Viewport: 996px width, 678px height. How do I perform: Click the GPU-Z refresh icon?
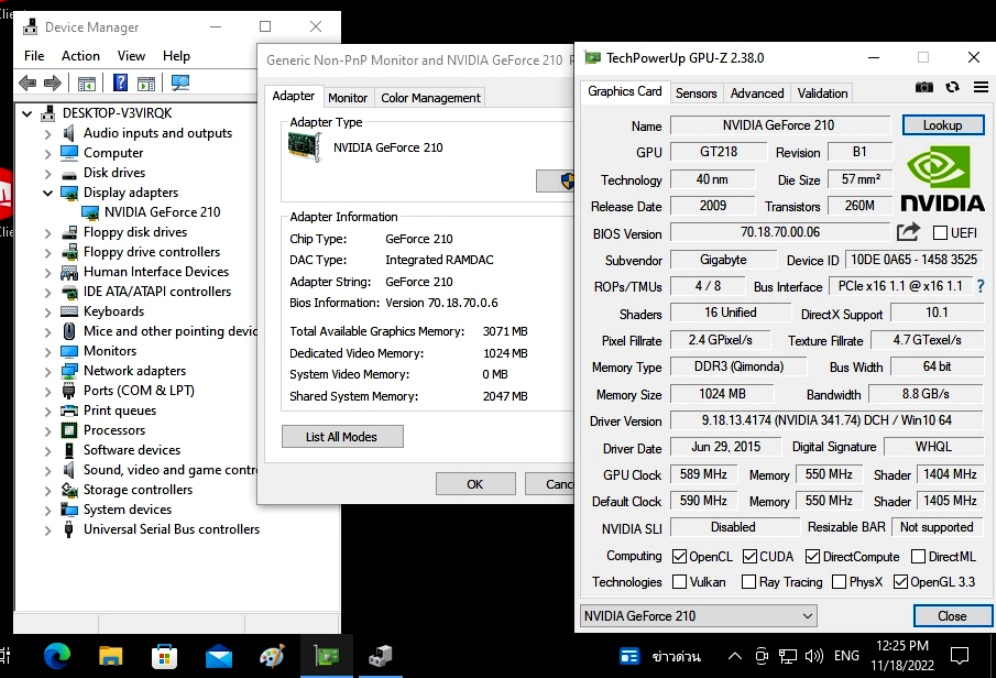(x=953, y=87)
